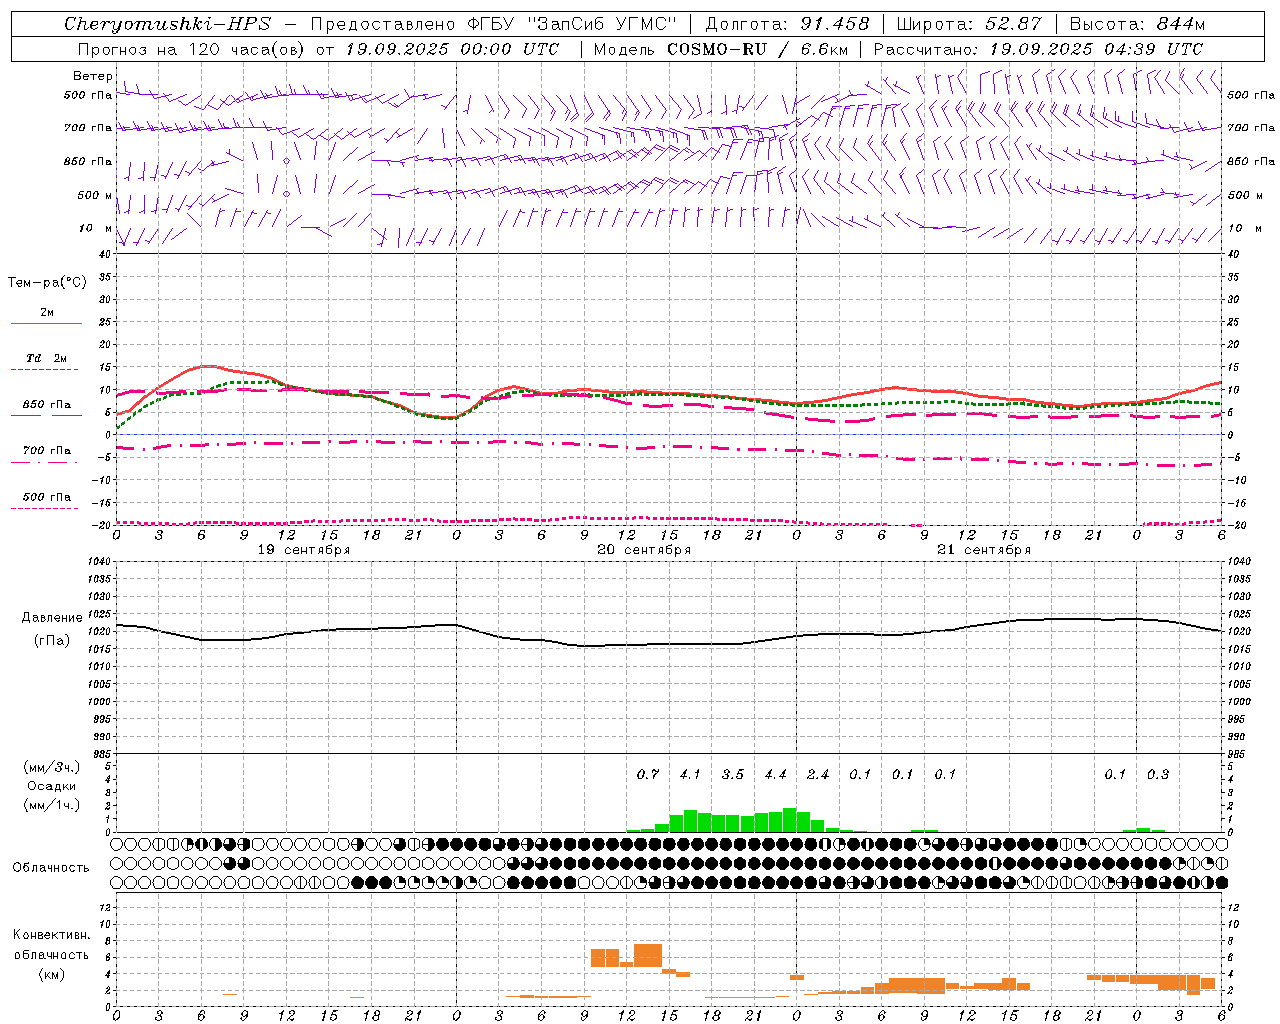
Task: Click the 20 сентября date label
Action: (x=644, y=550)
